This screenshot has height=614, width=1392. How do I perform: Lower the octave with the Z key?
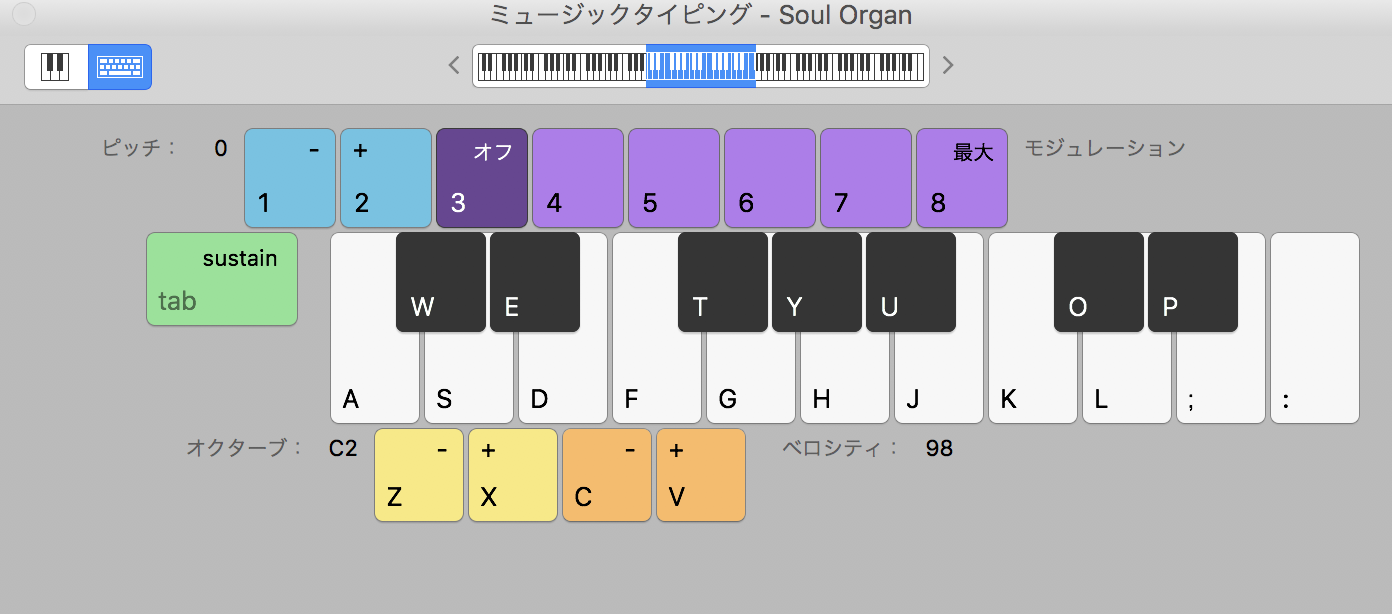(419, 475)
